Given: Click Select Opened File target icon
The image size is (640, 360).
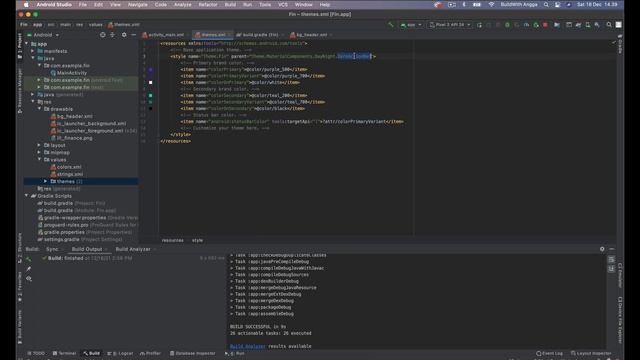Looking at the screenshot, I should [x=102, y=35].
